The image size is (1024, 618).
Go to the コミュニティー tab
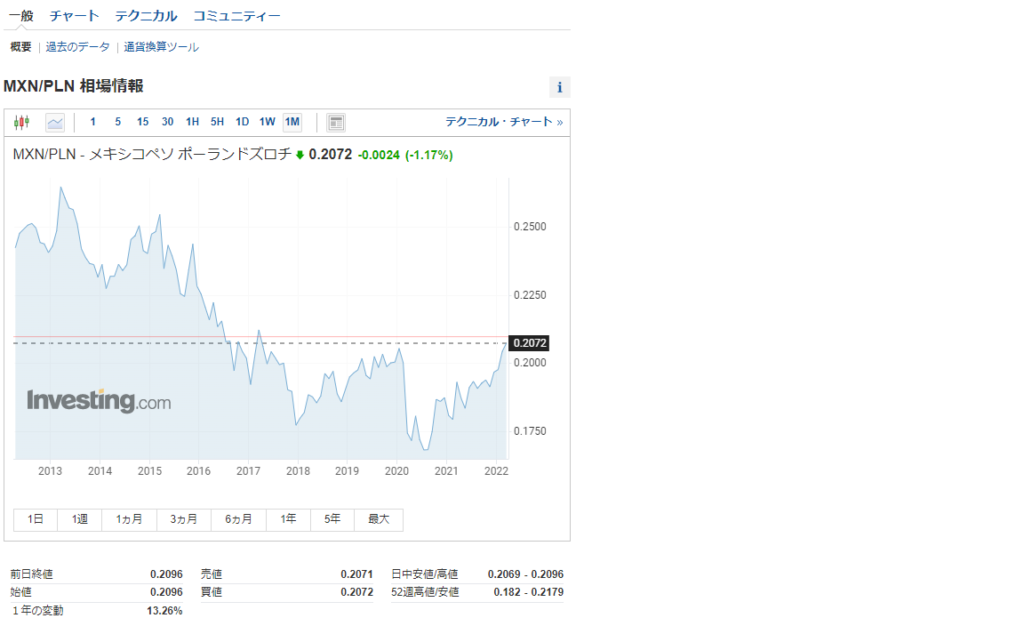pos(237,16)
